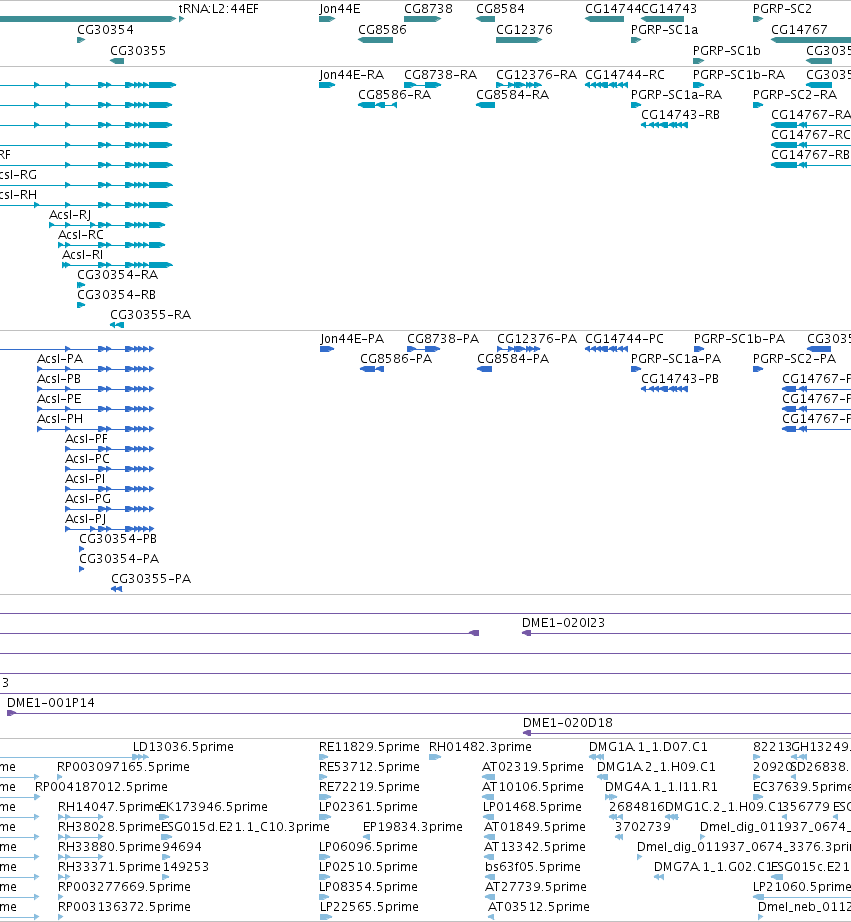Screen dimensions: 851x922
Task: Open the CG8584-RA transcript label
Action: 512,95
